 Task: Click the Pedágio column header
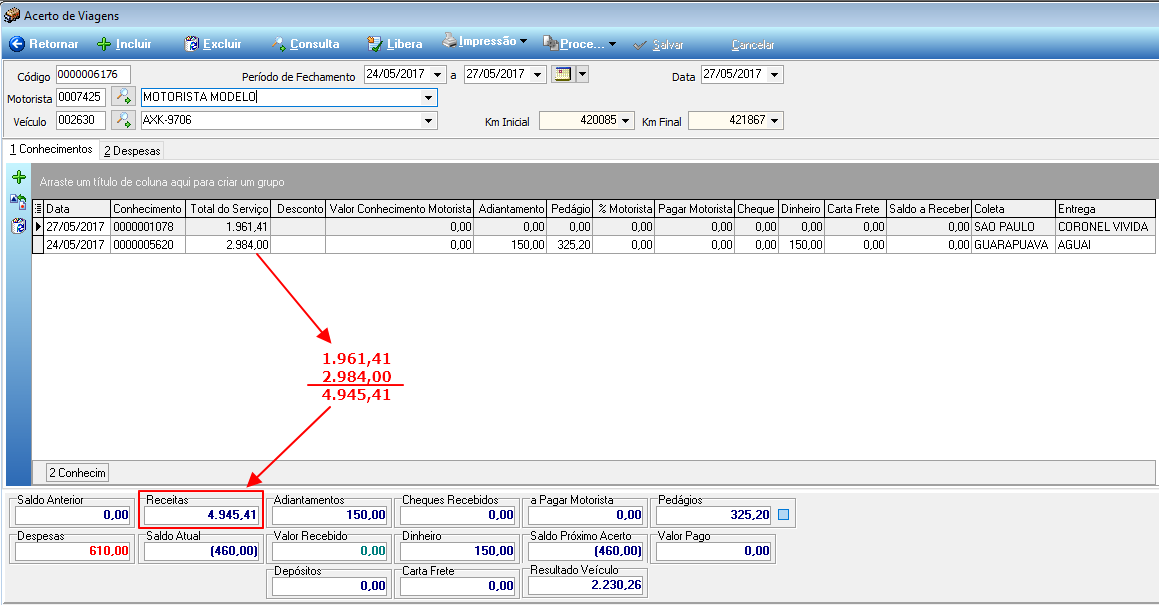(570, 209)
